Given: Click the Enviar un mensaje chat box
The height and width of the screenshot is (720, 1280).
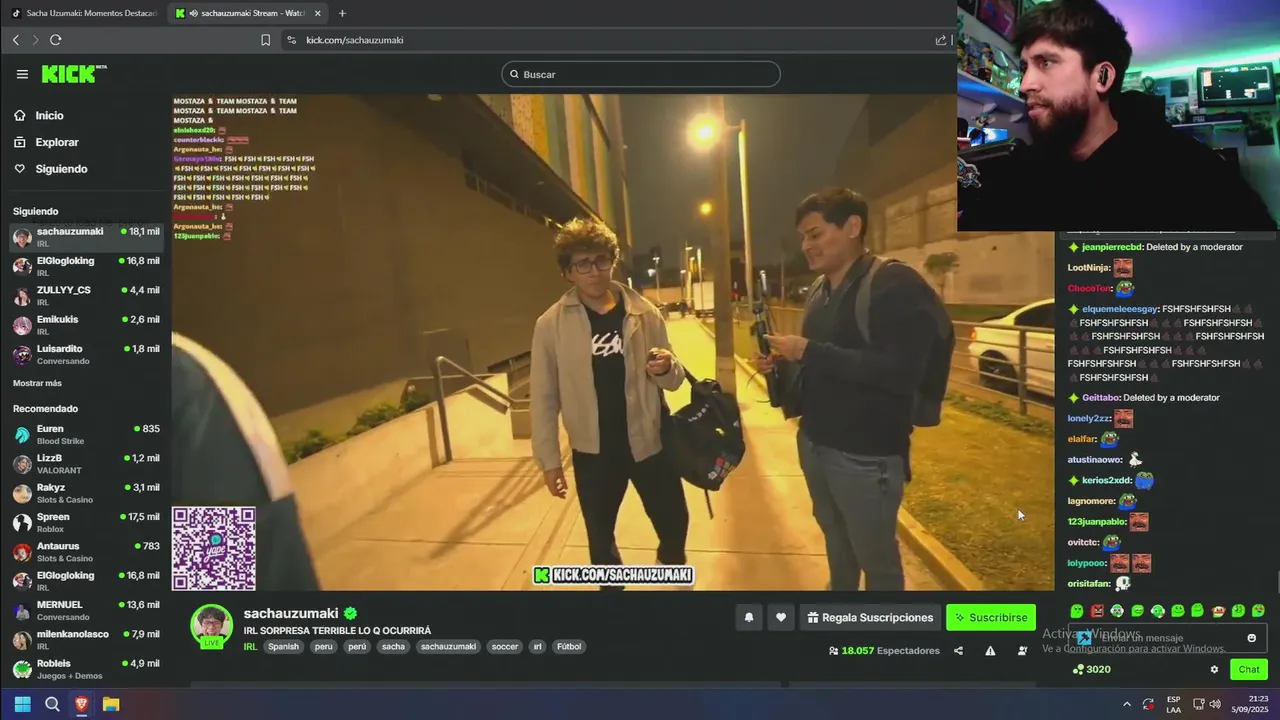Looking at the screenshot, I should point(1165,638).
